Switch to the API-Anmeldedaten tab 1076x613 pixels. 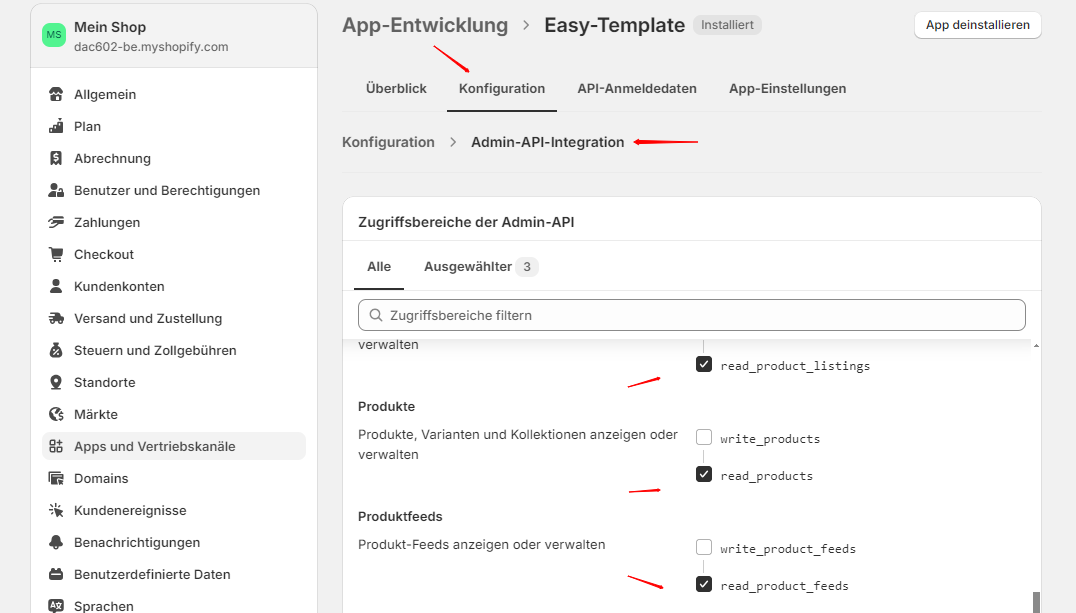pyautogui.click(x=637, y=89)
